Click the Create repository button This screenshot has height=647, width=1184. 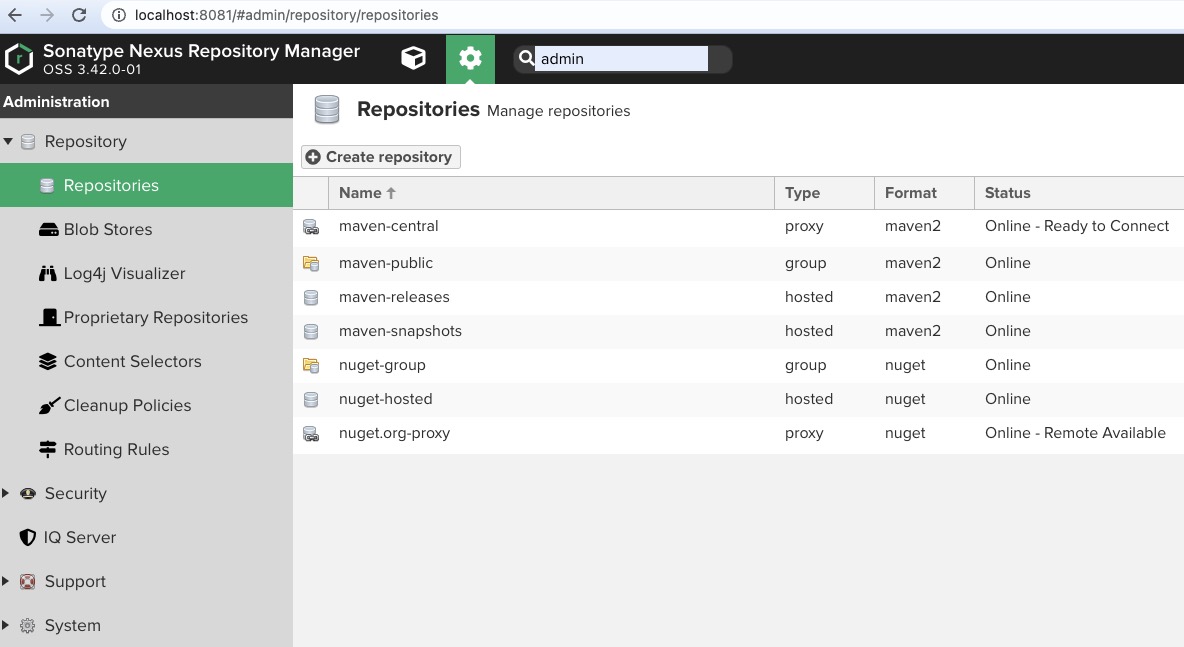tap(381, 157)
